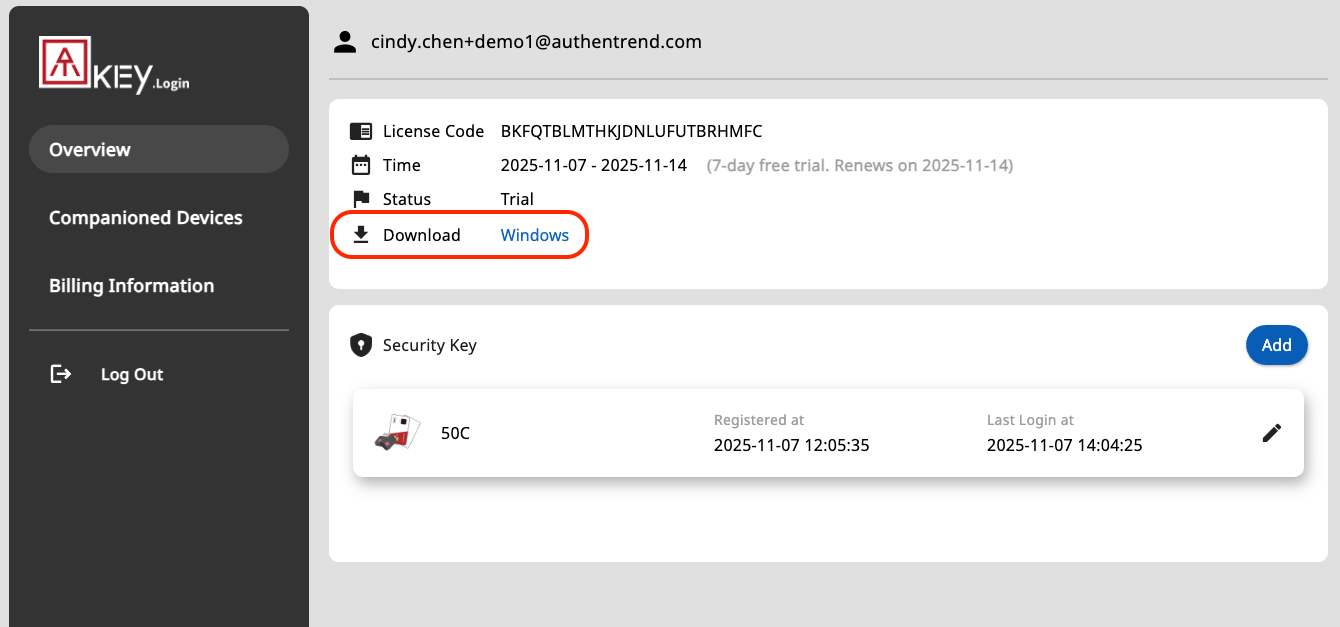Click the calendar icon next to Time
This screenshot has width=1340, height=627.
pos(360,164)
